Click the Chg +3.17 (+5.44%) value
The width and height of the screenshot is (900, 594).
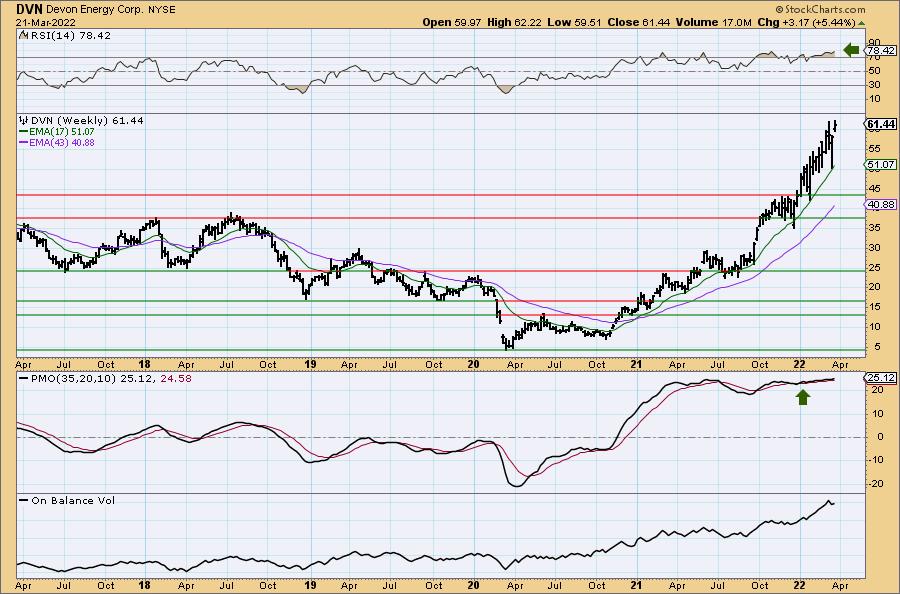pyautogui.click(x=806, y=22)
